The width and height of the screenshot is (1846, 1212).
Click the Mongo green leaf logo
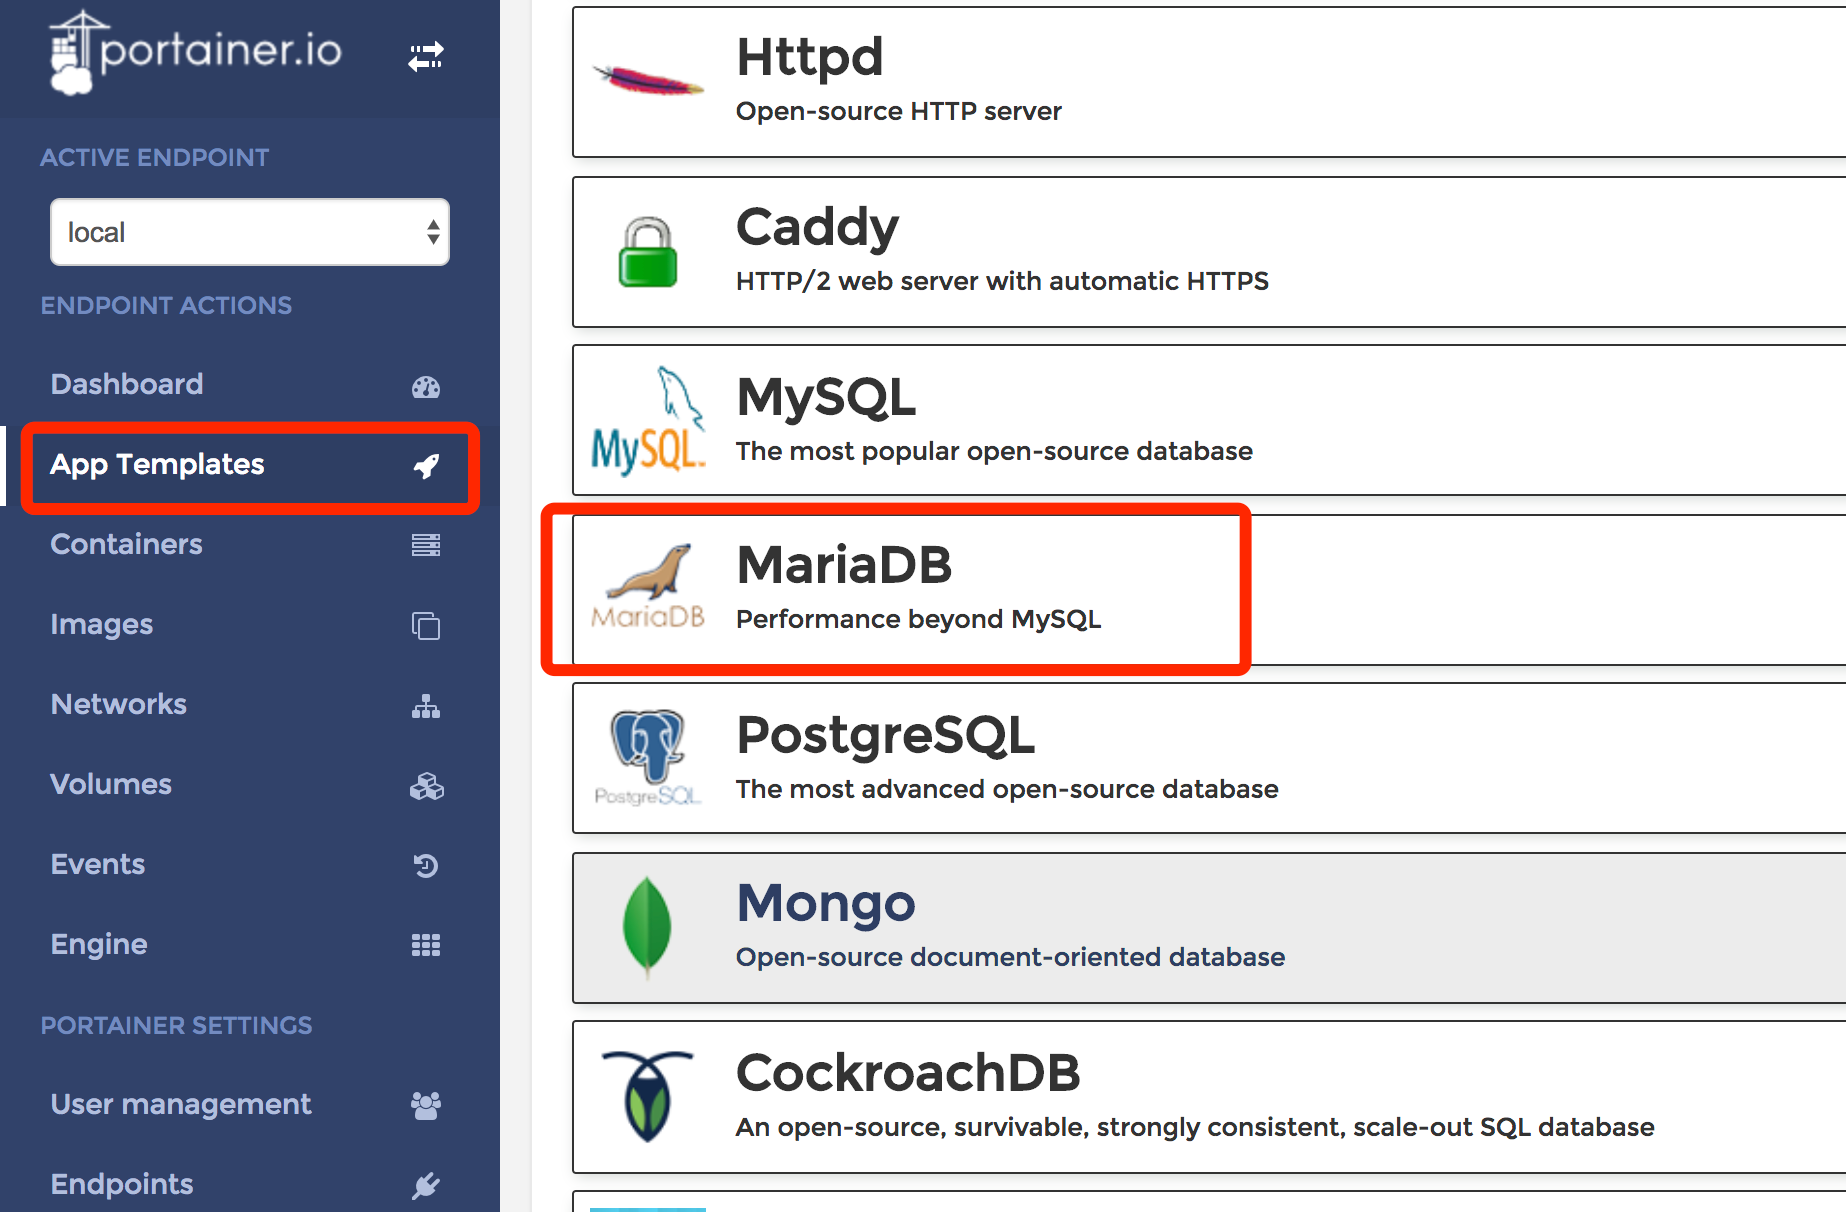coord(647,926)
